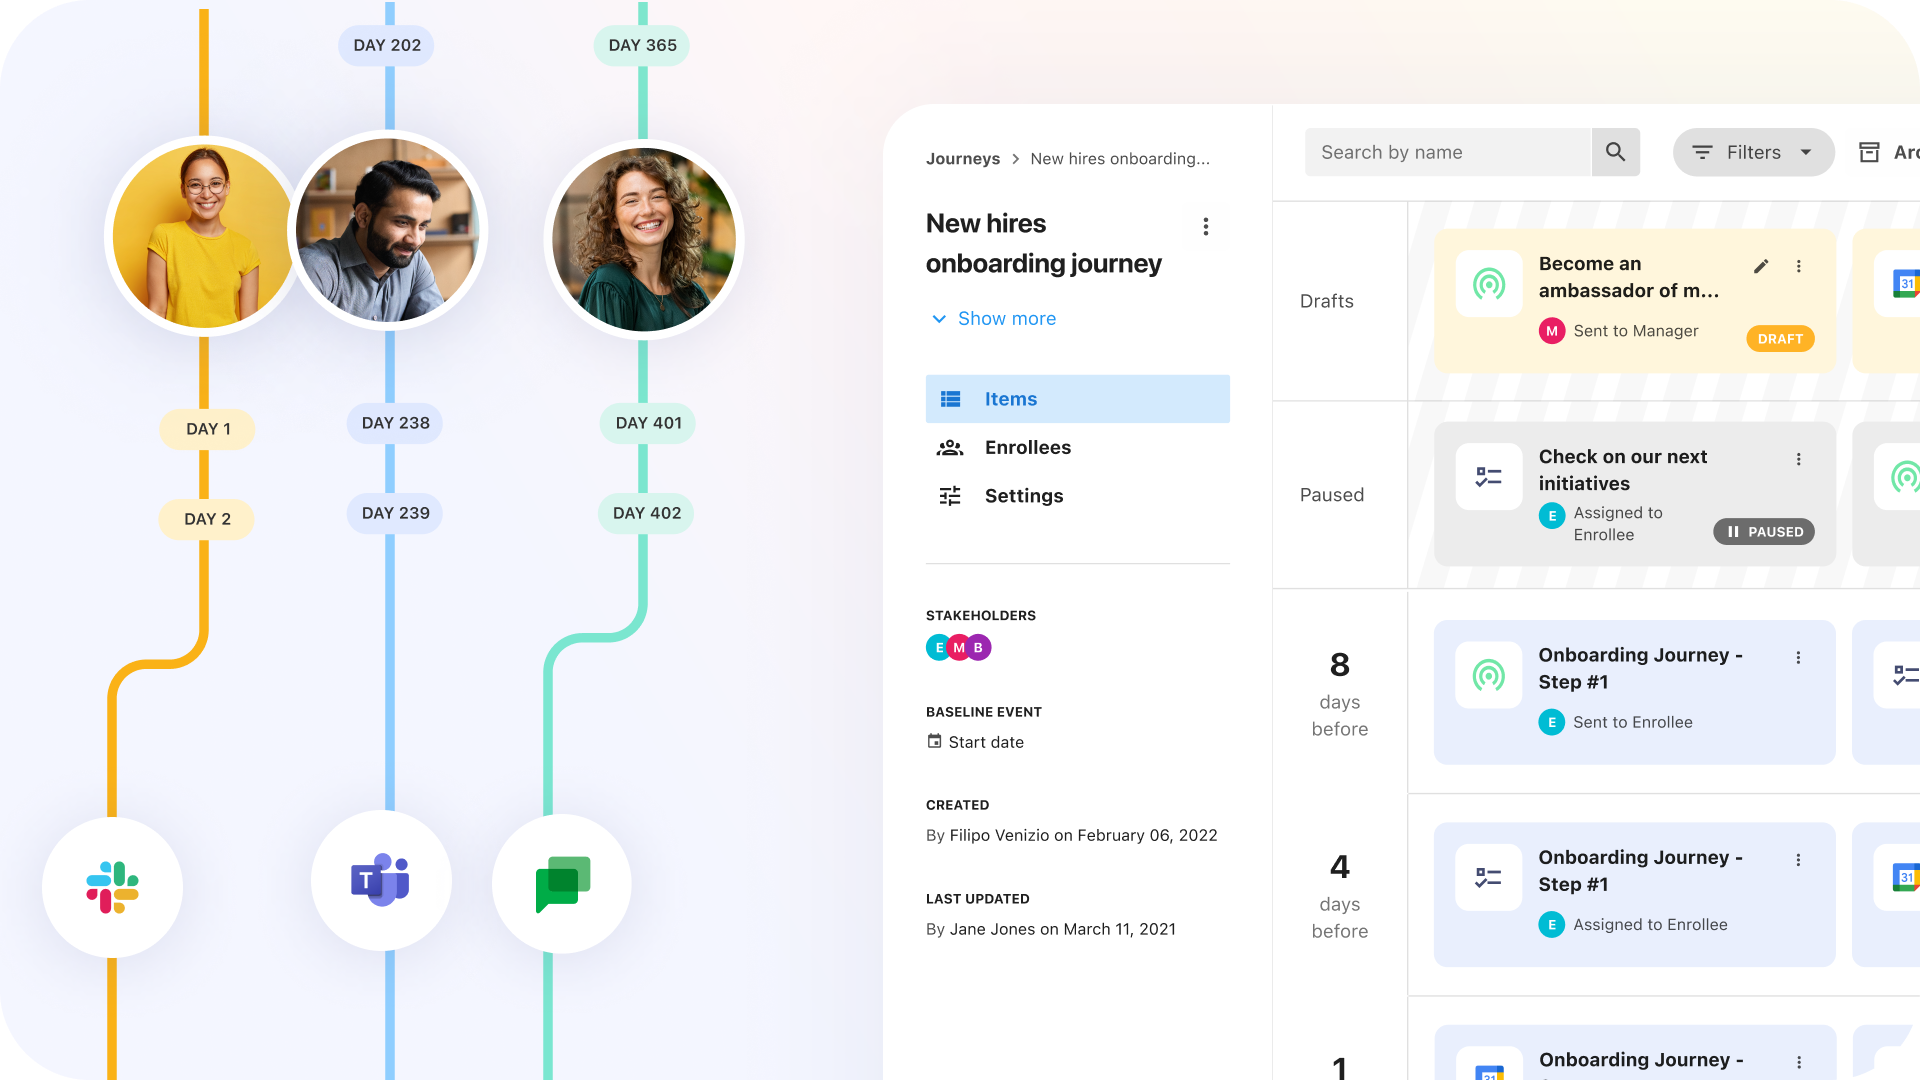Select the Items tab
Viewport: 1920px width, 1080px height.
coord(1078,399)
